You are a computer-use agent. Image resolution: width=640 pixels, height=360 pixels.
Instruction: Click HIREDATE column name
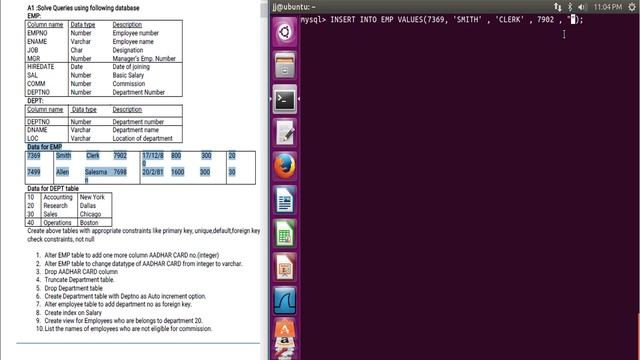pyautogui.click(x=40, y=67)
